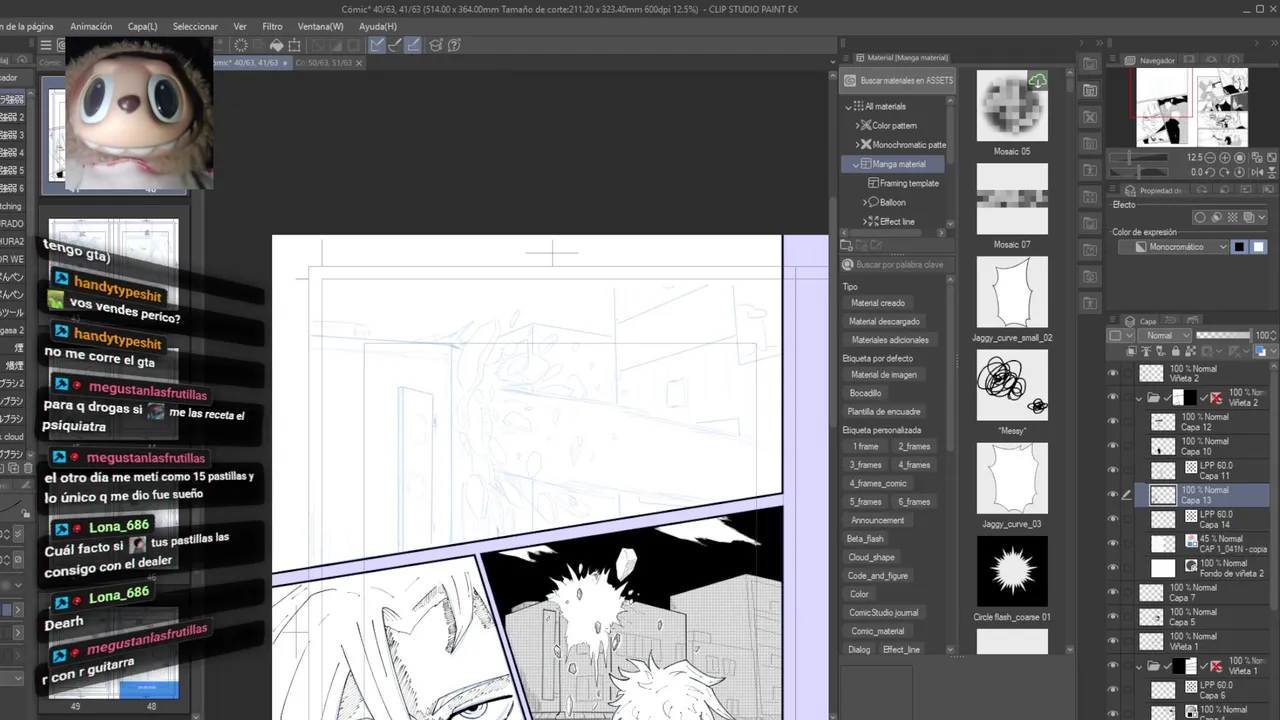
Task: Select the Circle flash_coarse 01 material thumbnail
Action: pos(1012,572)
